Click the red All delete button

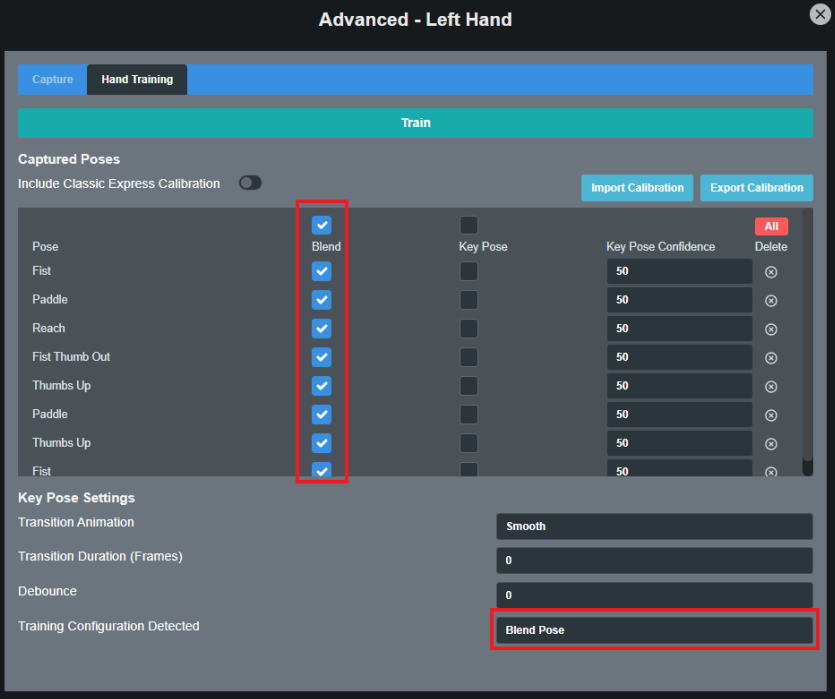click(x=771, y=226)
